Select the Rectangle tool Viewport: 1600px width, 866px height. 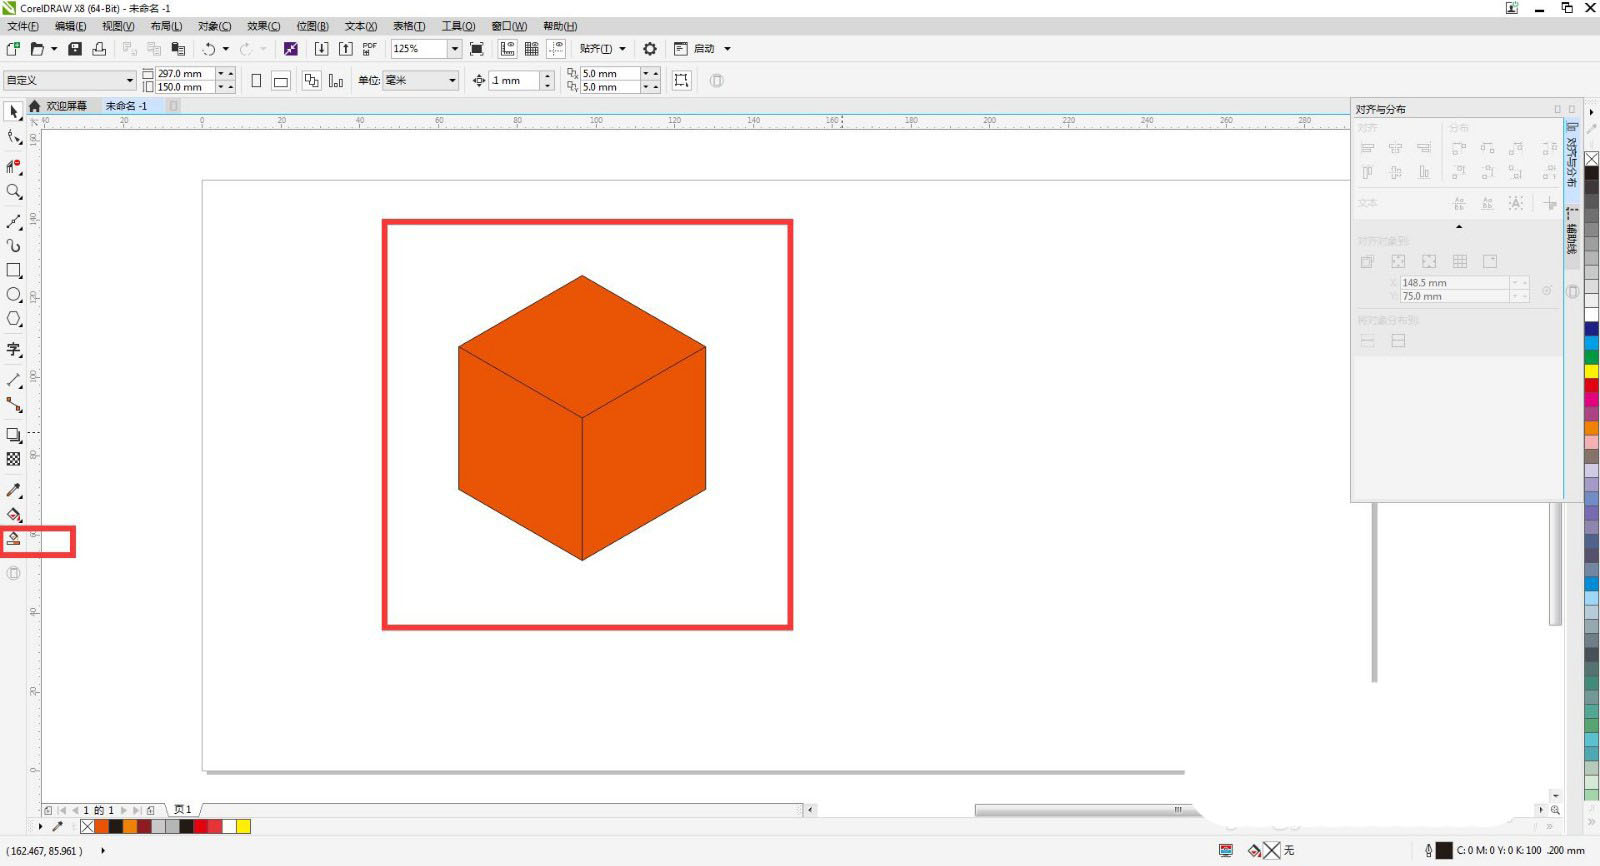[14, 270]
